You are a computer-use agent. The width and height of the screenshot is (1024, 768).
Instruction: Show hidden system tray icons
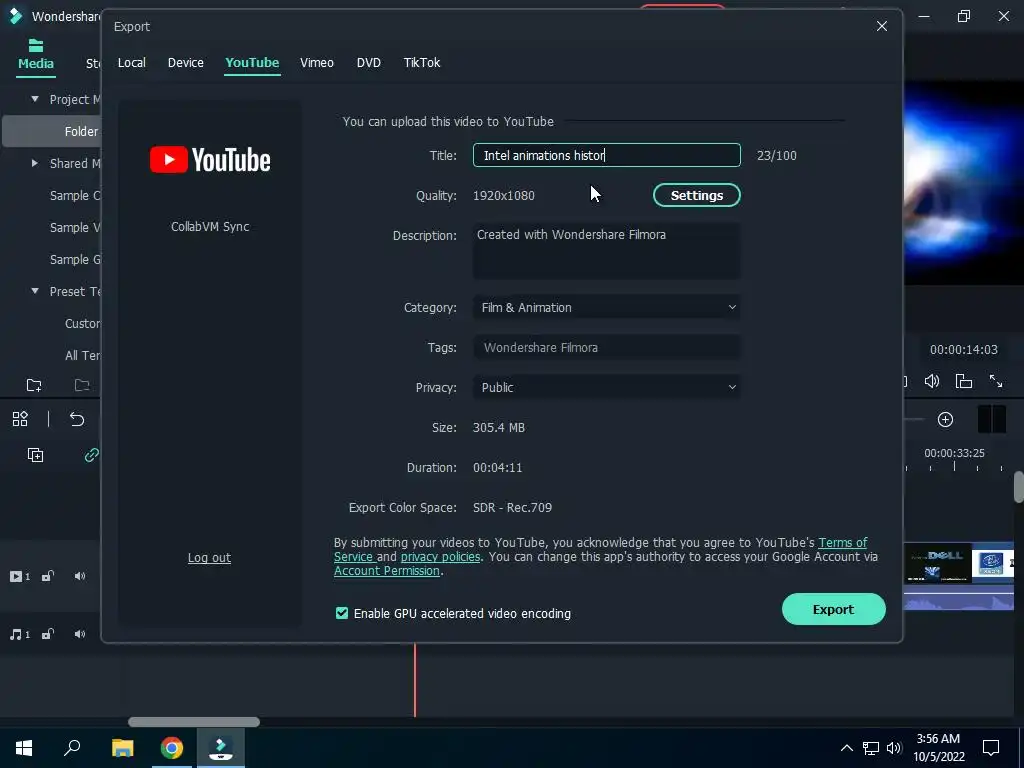tap(846, 748)
